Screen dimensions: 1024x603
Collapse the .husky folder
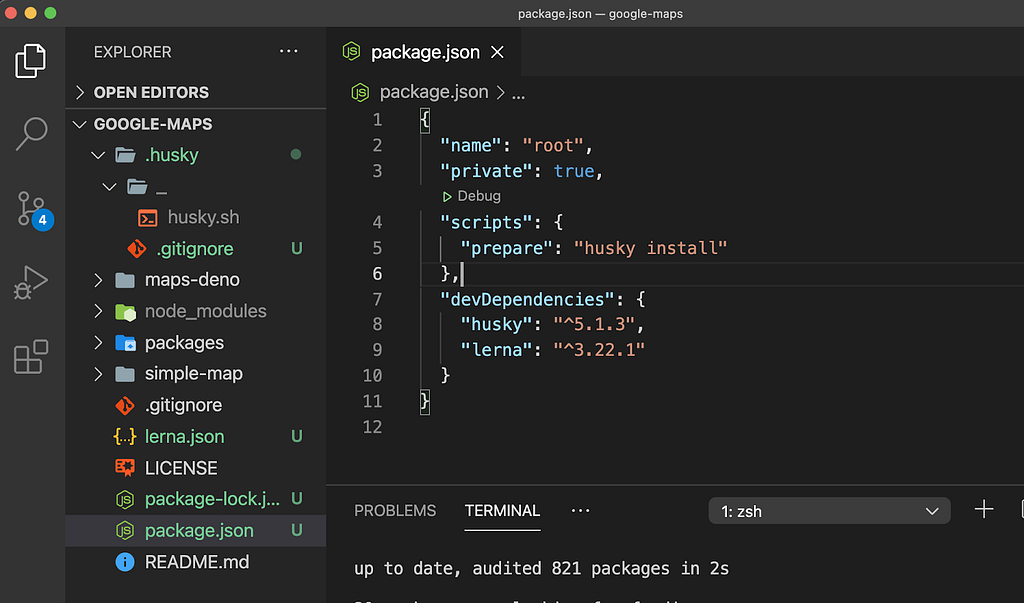point(196,155)
